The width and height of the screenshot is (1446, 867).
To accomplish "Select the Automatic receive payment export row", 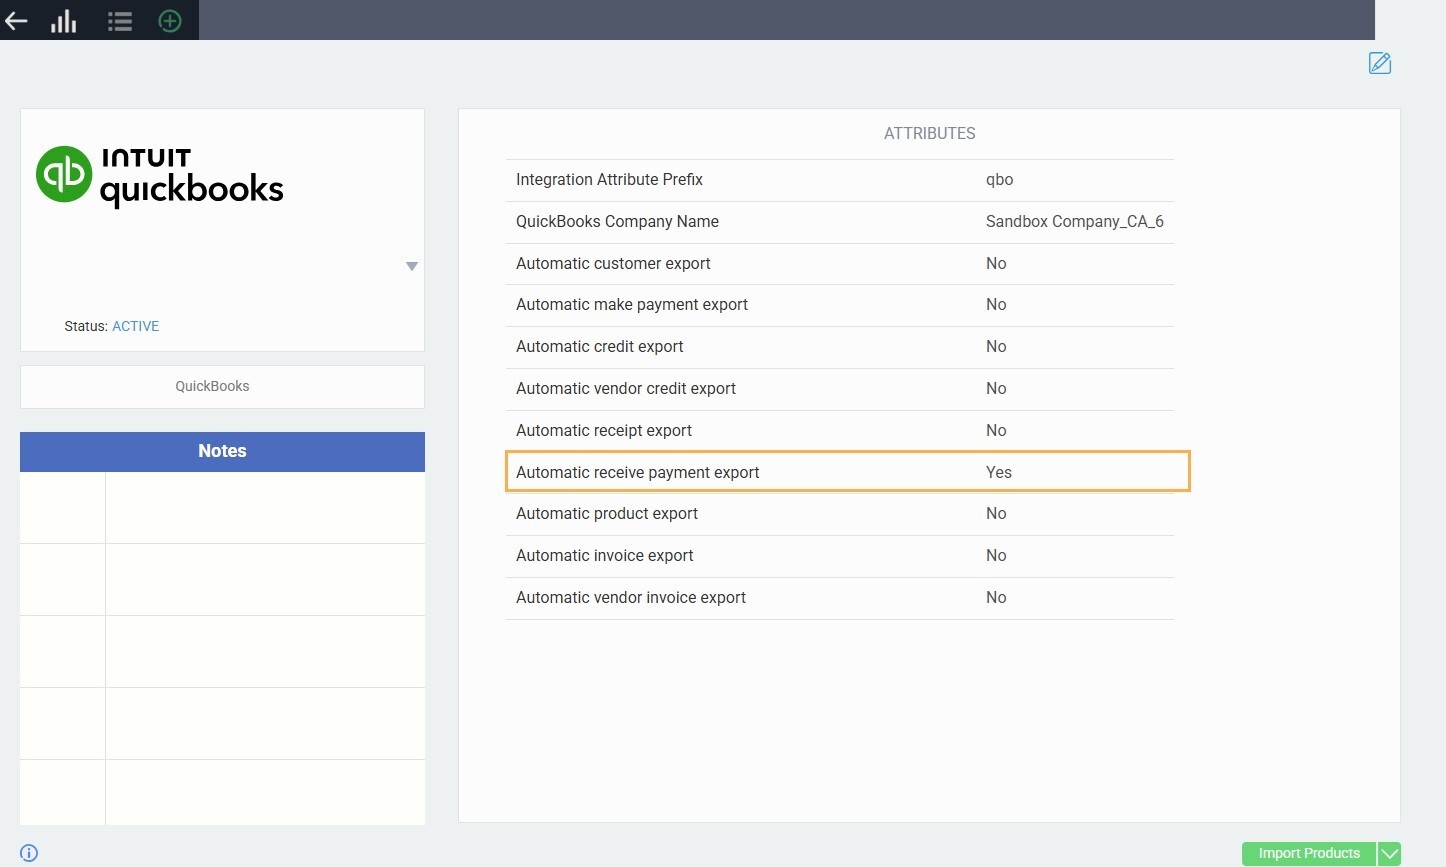I will pyautogui.click(x=846, y=472).
